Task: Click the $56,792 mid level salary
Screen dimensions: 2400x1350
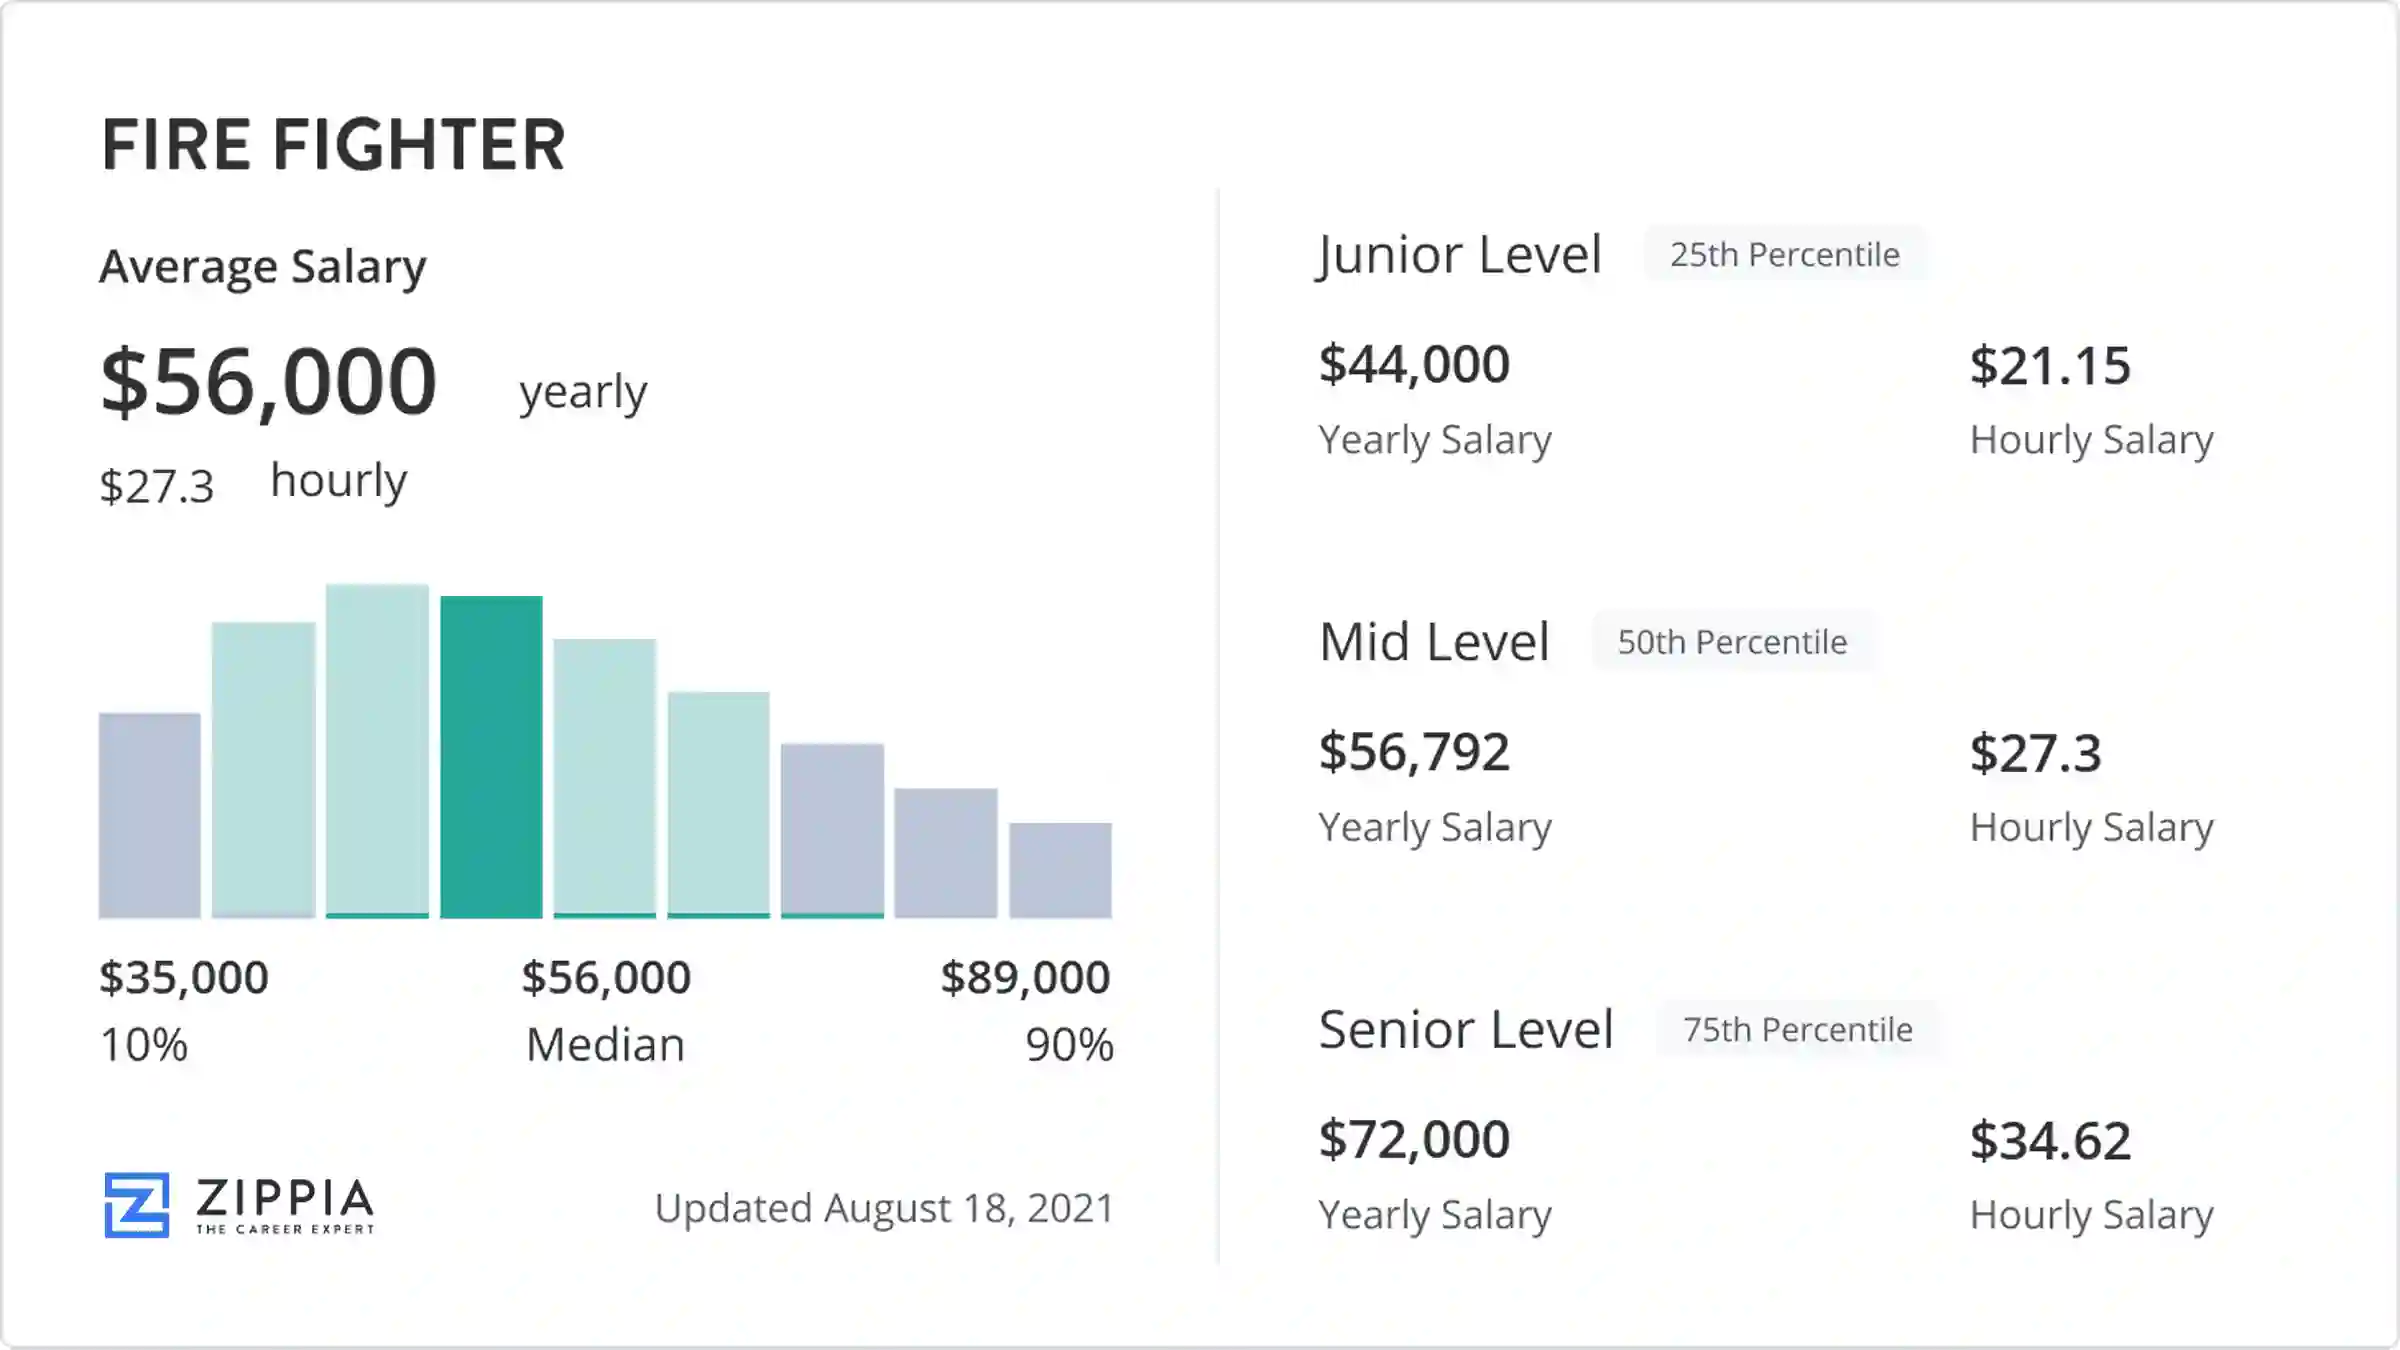Action: coord(1413,751)
